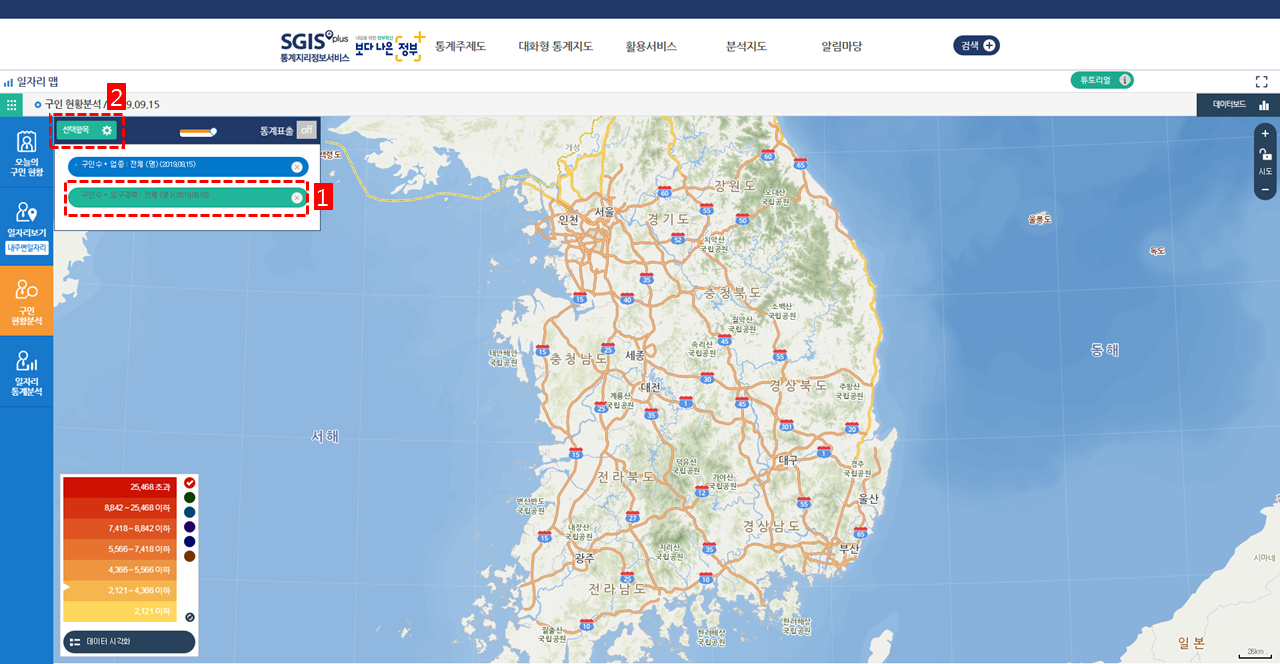Open the 분석지도 menu

pos(746,46)
